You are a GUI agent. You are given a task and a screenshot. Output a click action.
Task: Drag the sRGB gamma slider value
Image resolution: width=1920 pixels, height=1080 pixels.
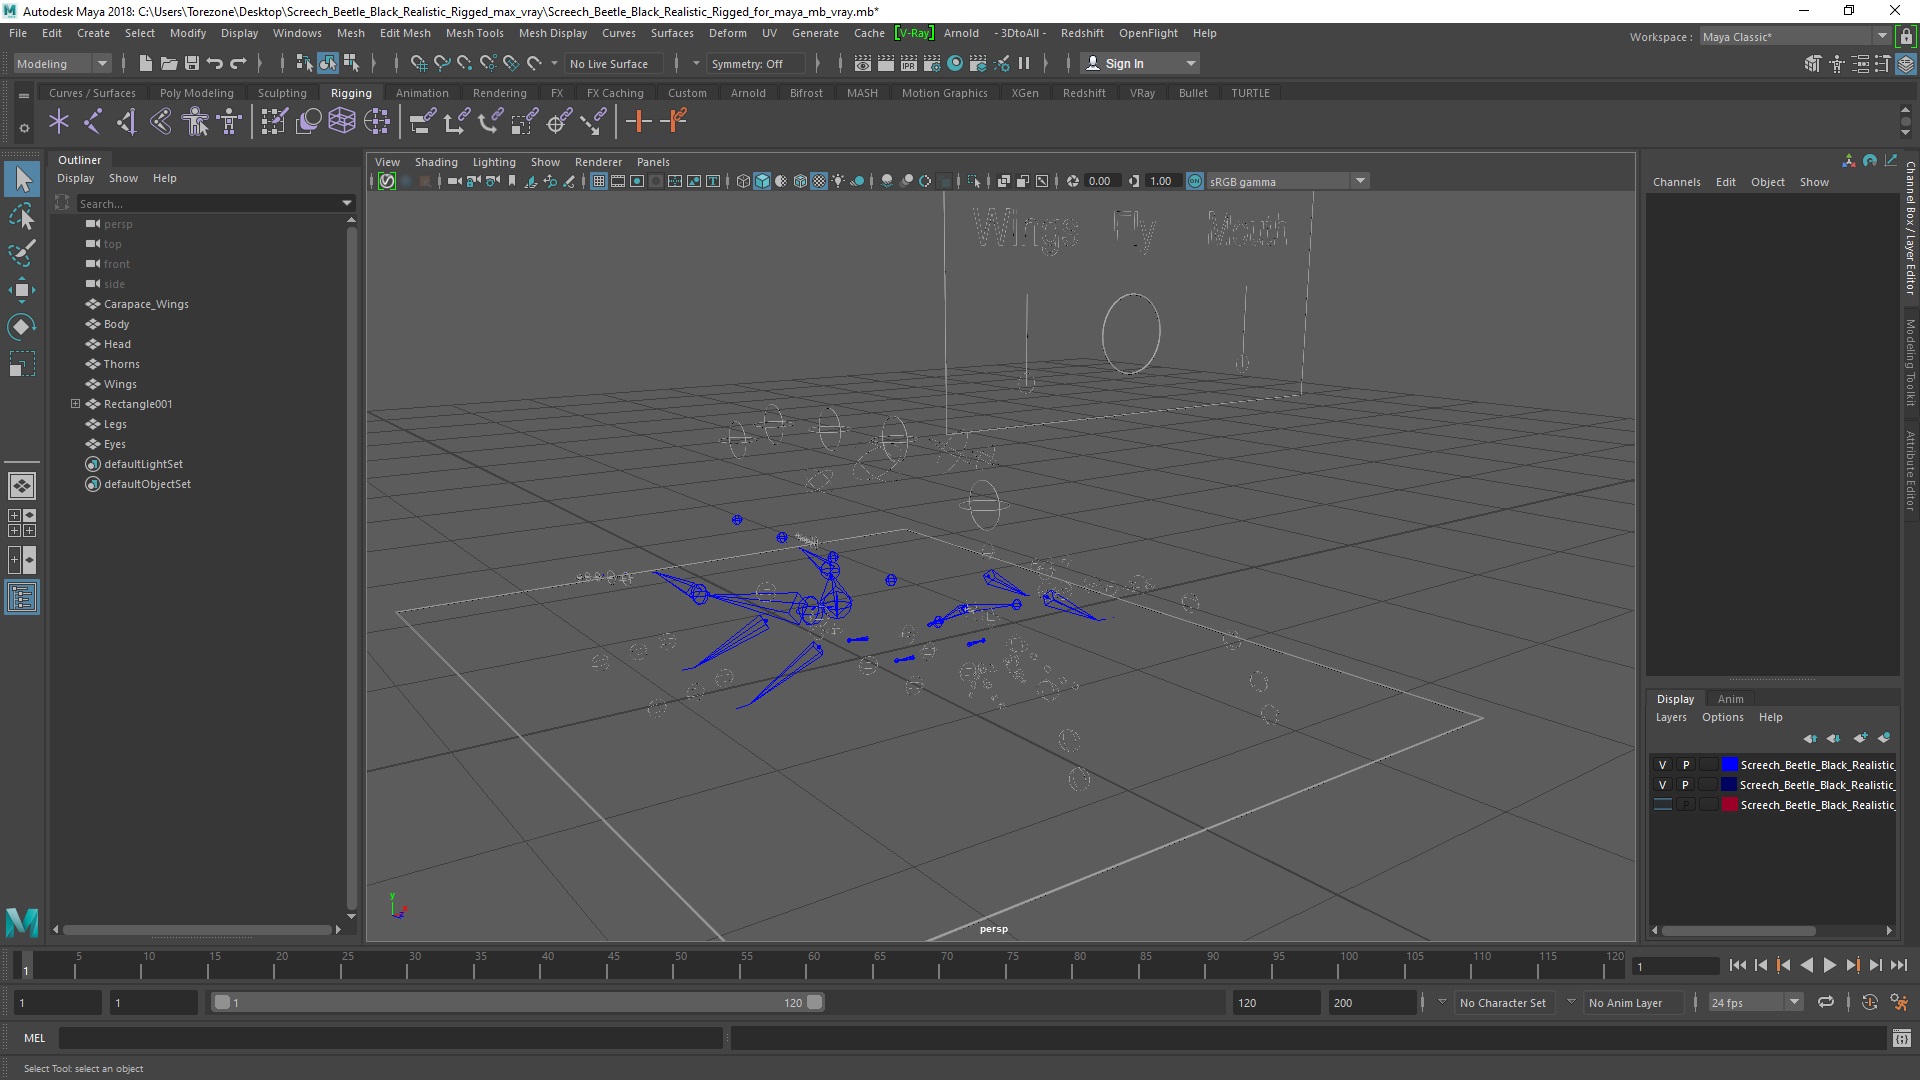pos(1160,182)
